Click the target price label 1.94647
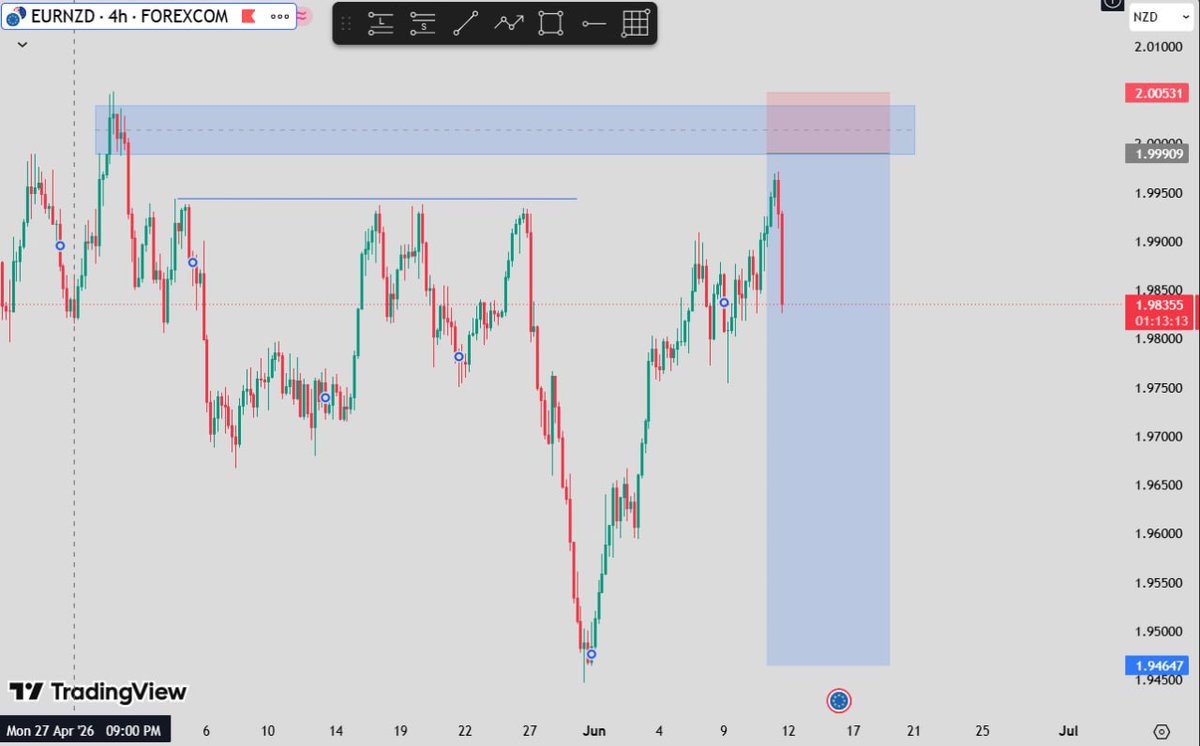The width and height of the screenshot is (1200, 746). tap(1157, 665)
